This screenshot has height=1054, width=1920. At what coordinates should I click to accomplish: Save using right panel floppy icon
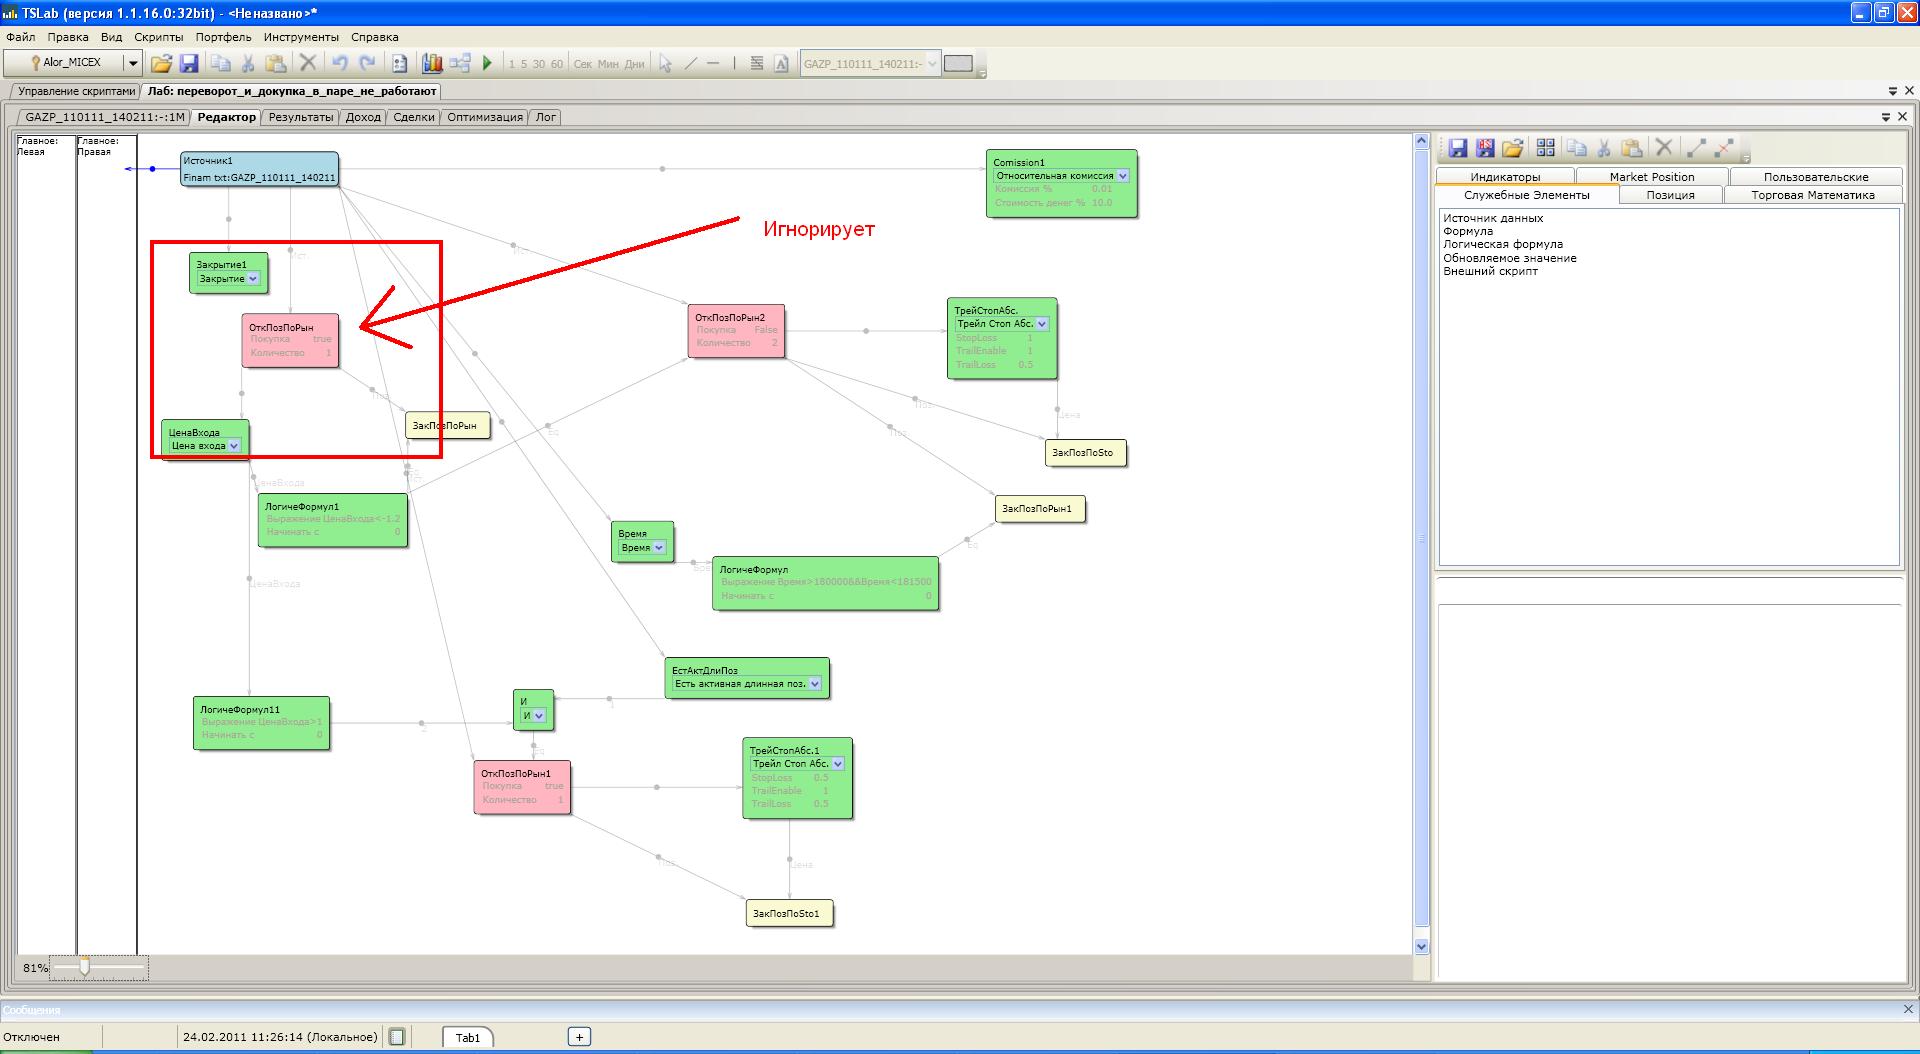coord(1458,148)
